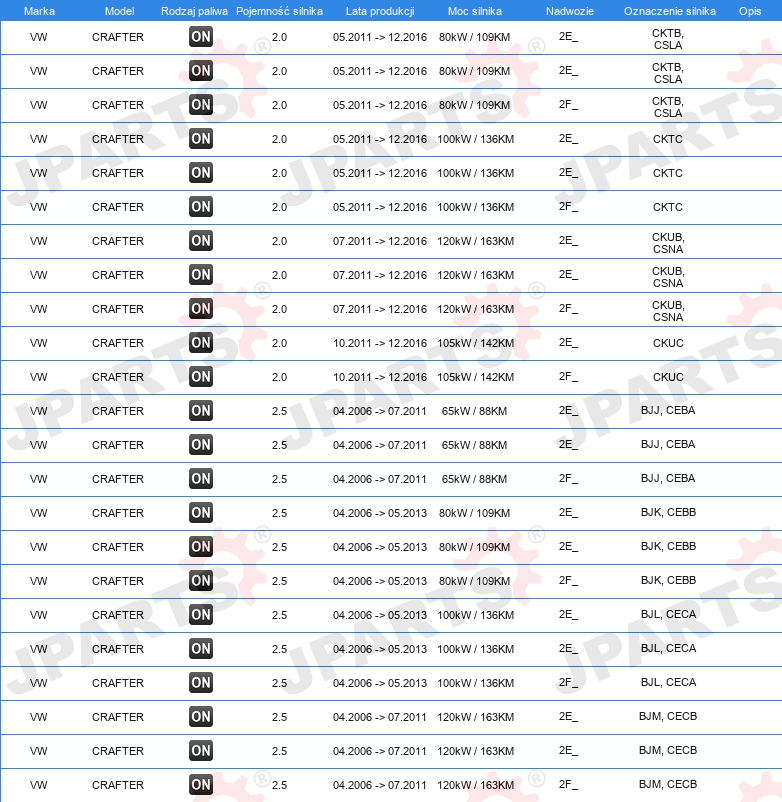Click the Oznaczenie silnika column header
The width and height of the screenshot is (782, 802).
click(x=669, y=11)
